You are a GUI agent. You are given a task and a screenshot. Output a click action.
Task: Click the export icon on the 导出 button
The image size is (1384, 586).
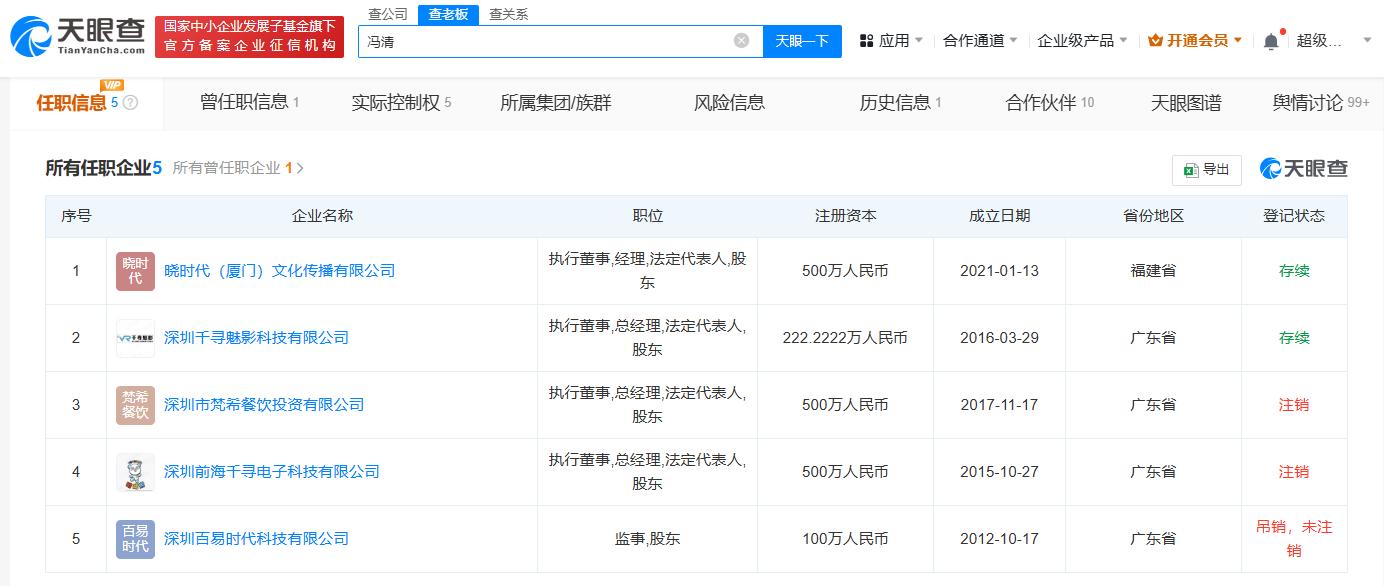[x=1191, y=170]
